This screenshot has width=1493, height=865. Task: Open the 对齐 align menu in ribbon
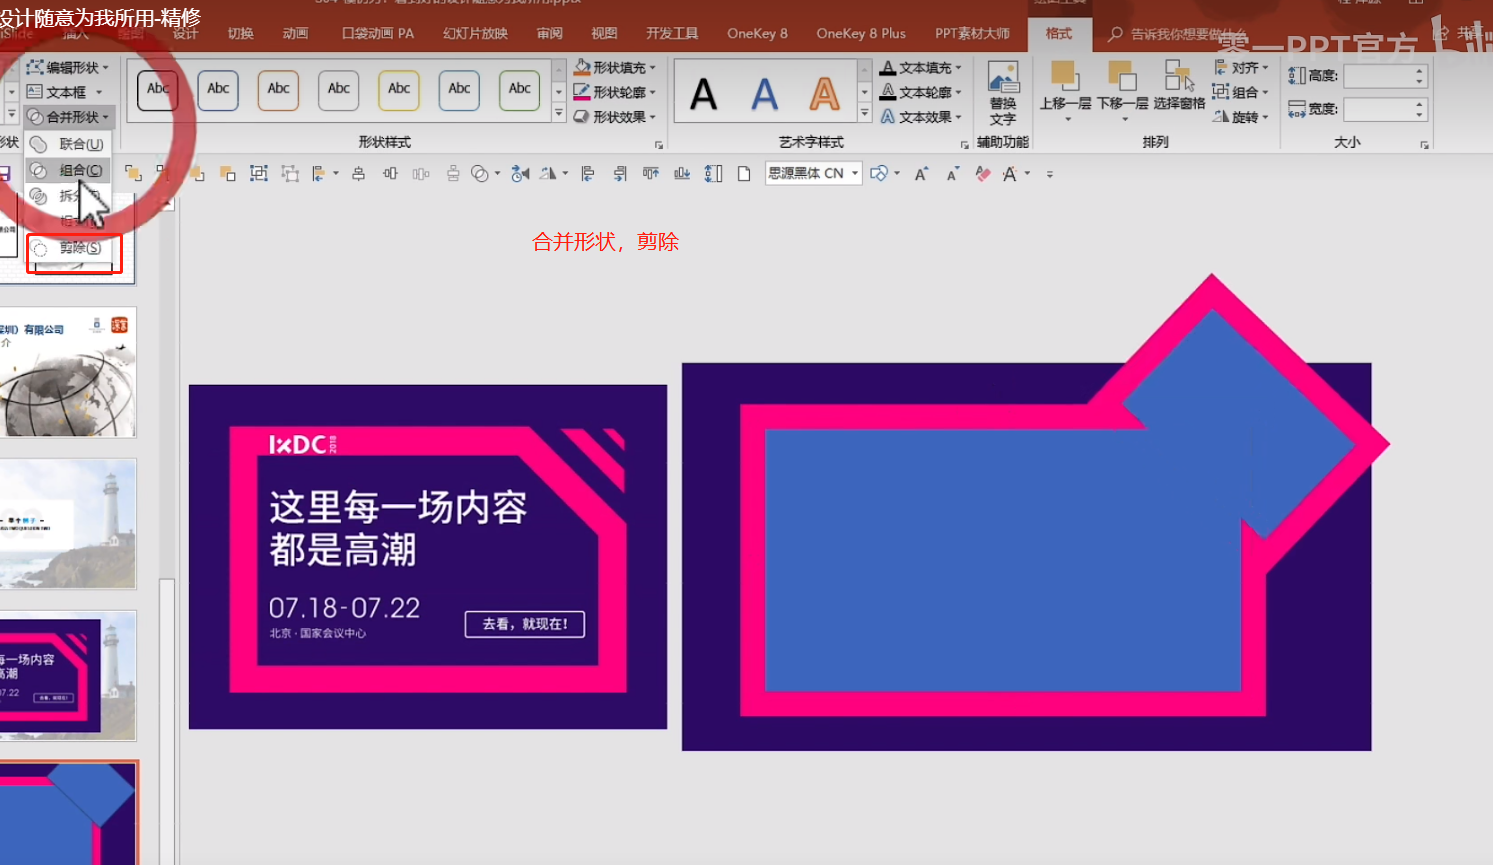pyautogui.click(x=1241, y=67)
